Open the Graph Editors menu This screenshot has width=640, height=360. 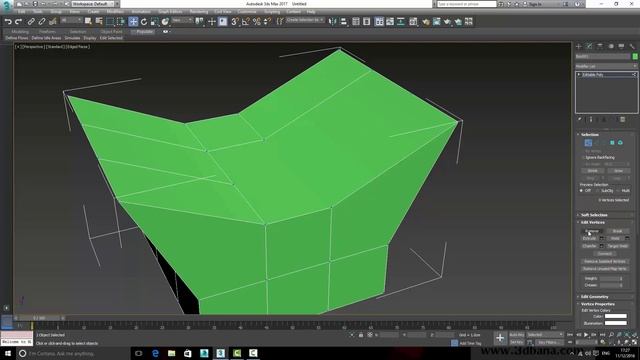pyautogui.click(x=170, y=12)
